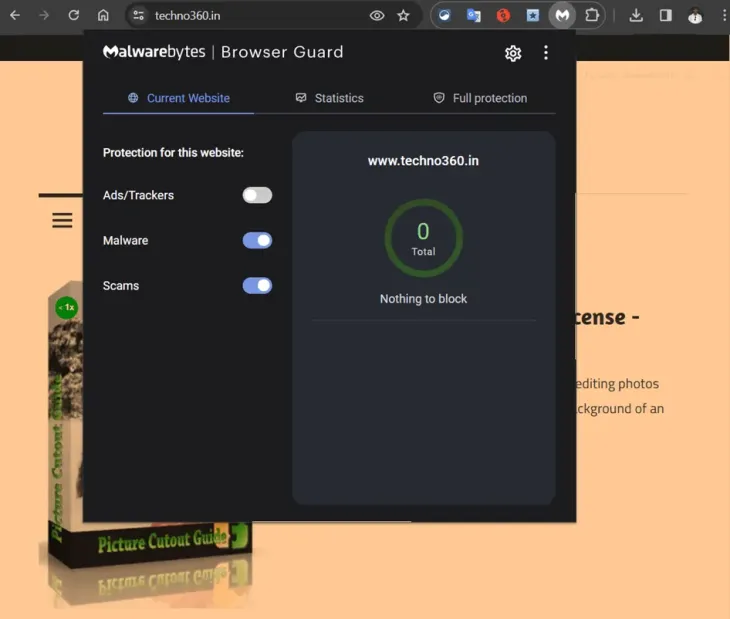Toggle the Chrome side panel icon

click(665, 15)
